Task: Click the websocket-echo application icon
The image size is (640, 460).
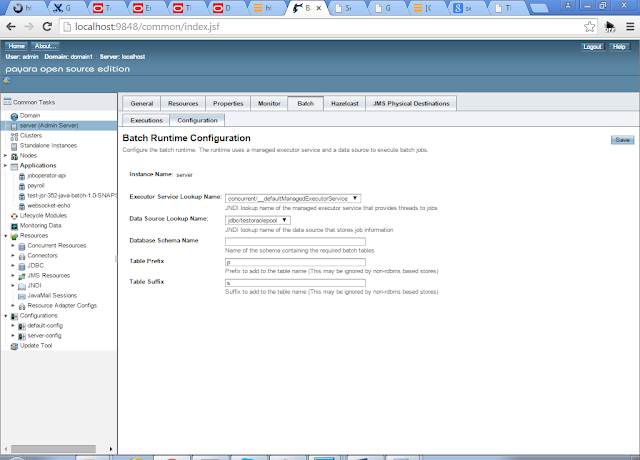Action: (x=22, y=206)
